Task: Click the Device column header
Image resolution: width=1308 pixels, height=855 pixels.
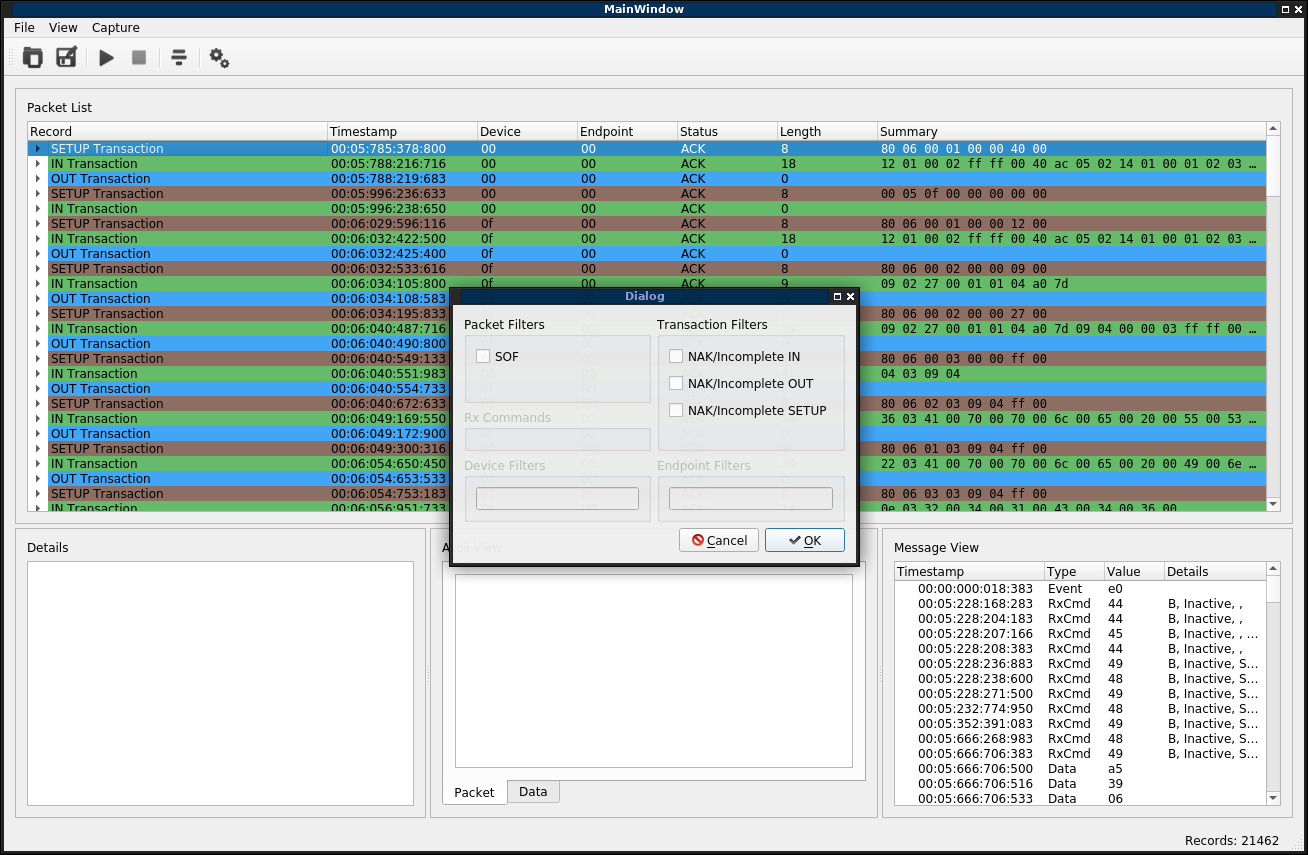Action: click(527, 132)
